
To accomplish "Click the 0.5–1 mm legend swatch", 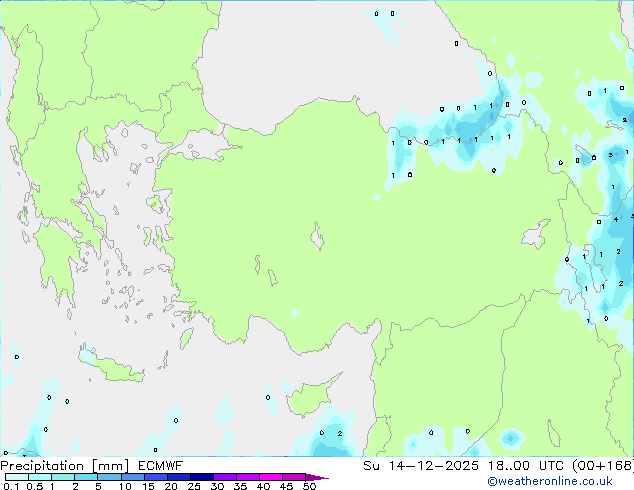I will (40, 477).
